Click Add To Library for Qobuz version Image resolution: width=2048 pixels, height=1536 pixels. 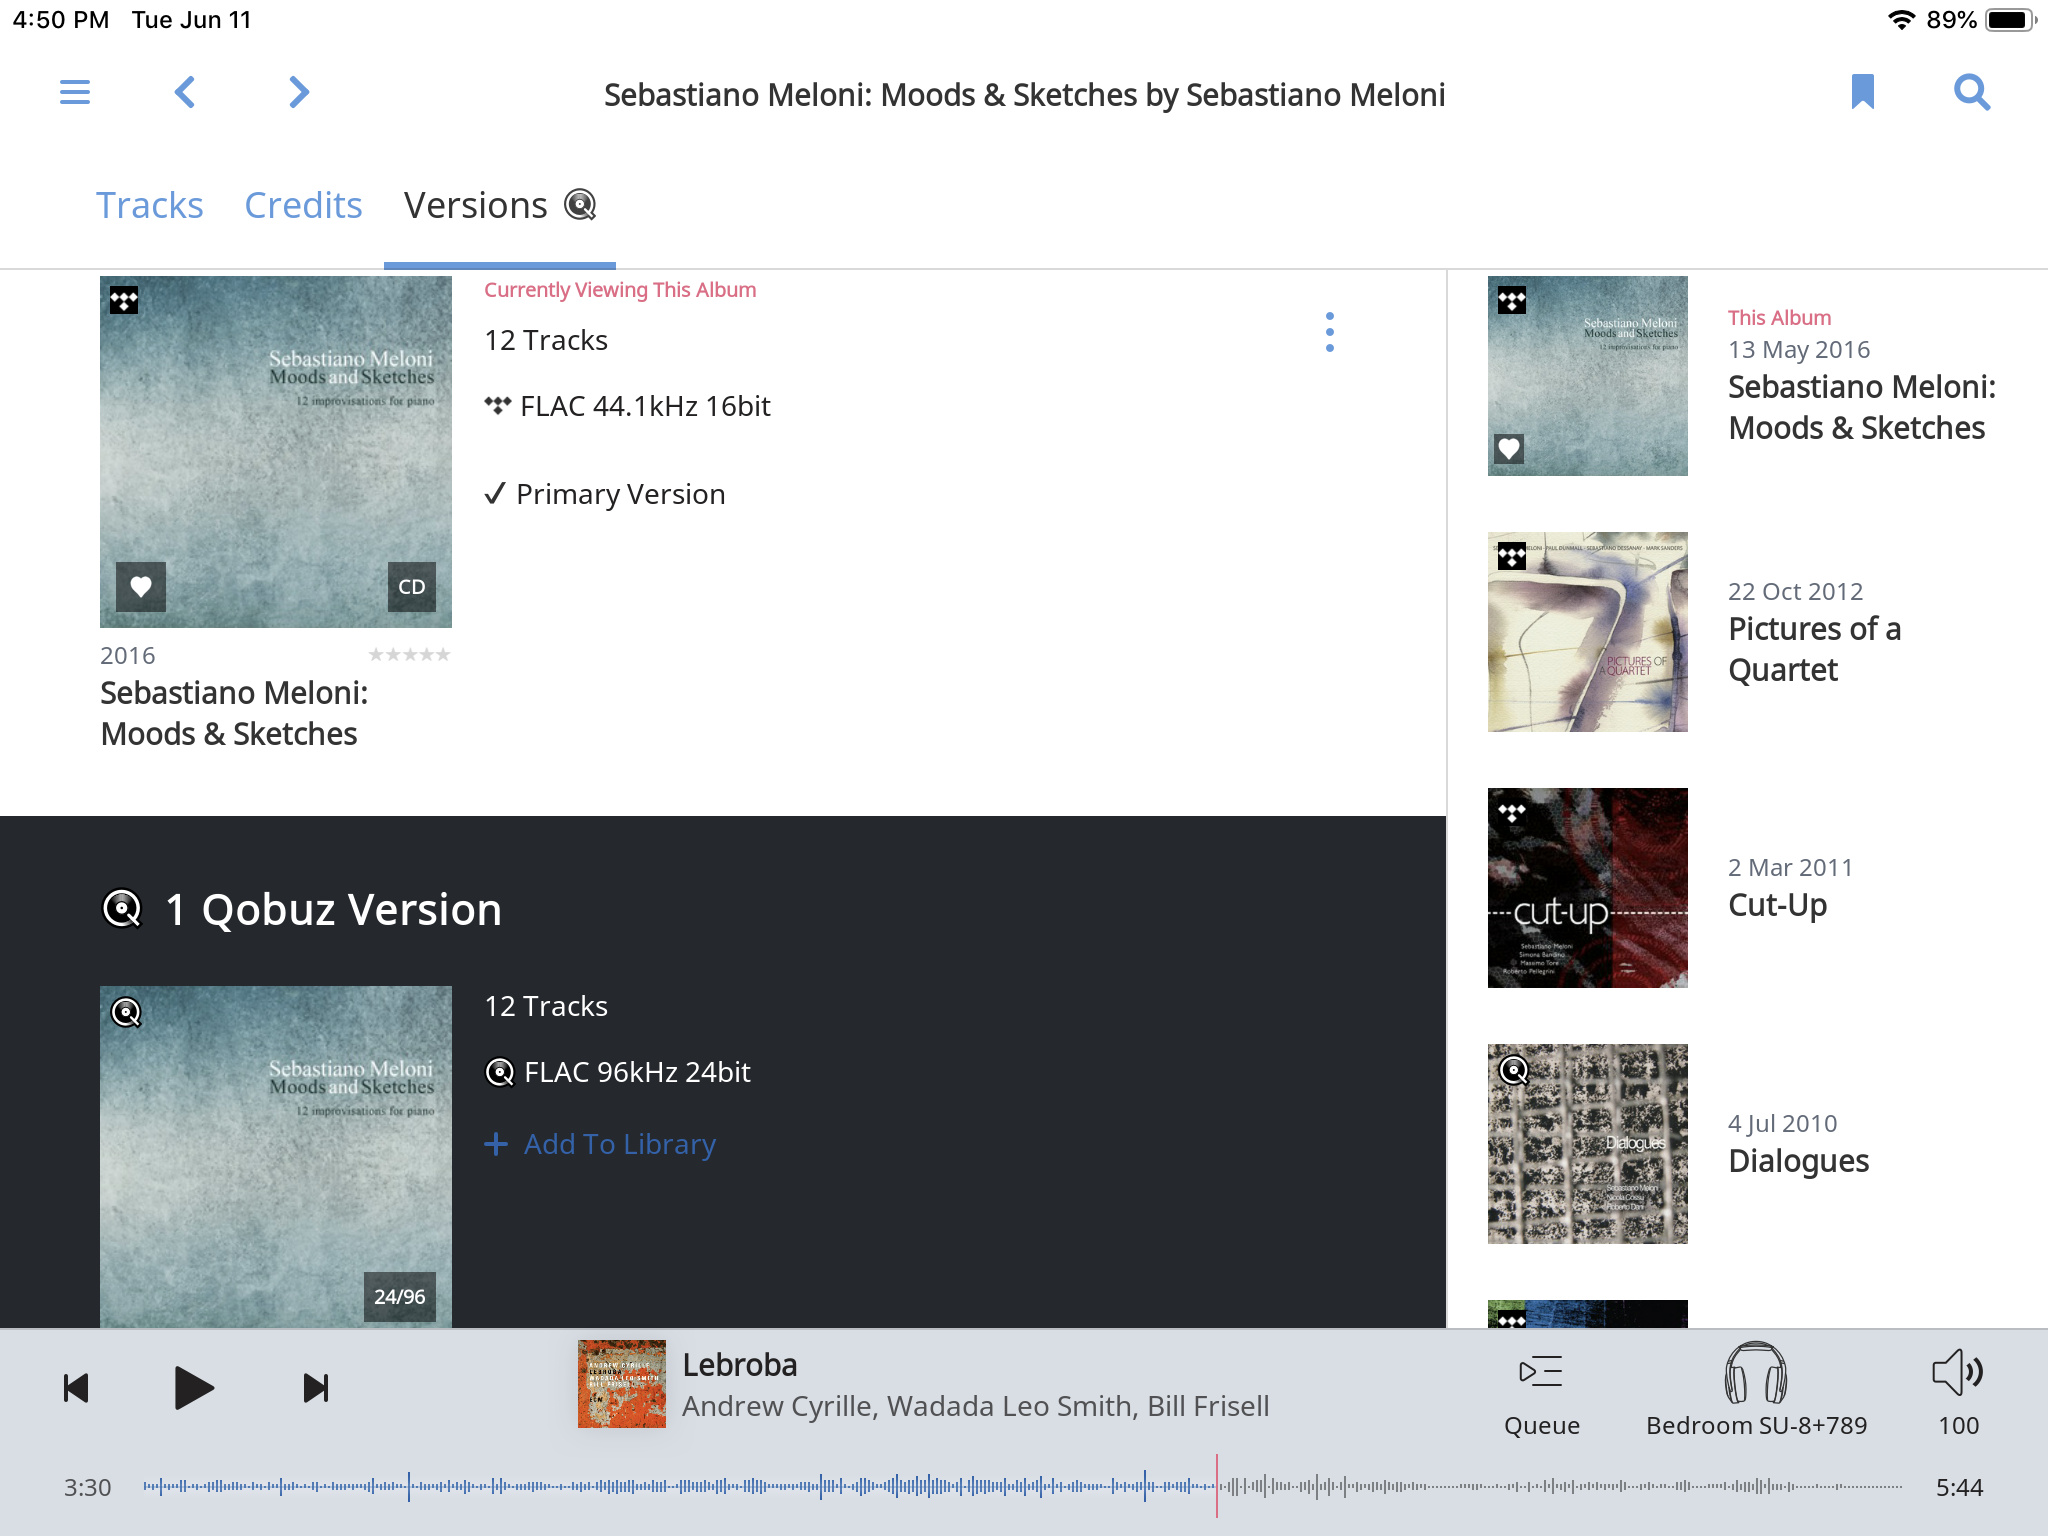click(x=601, y=1144)
